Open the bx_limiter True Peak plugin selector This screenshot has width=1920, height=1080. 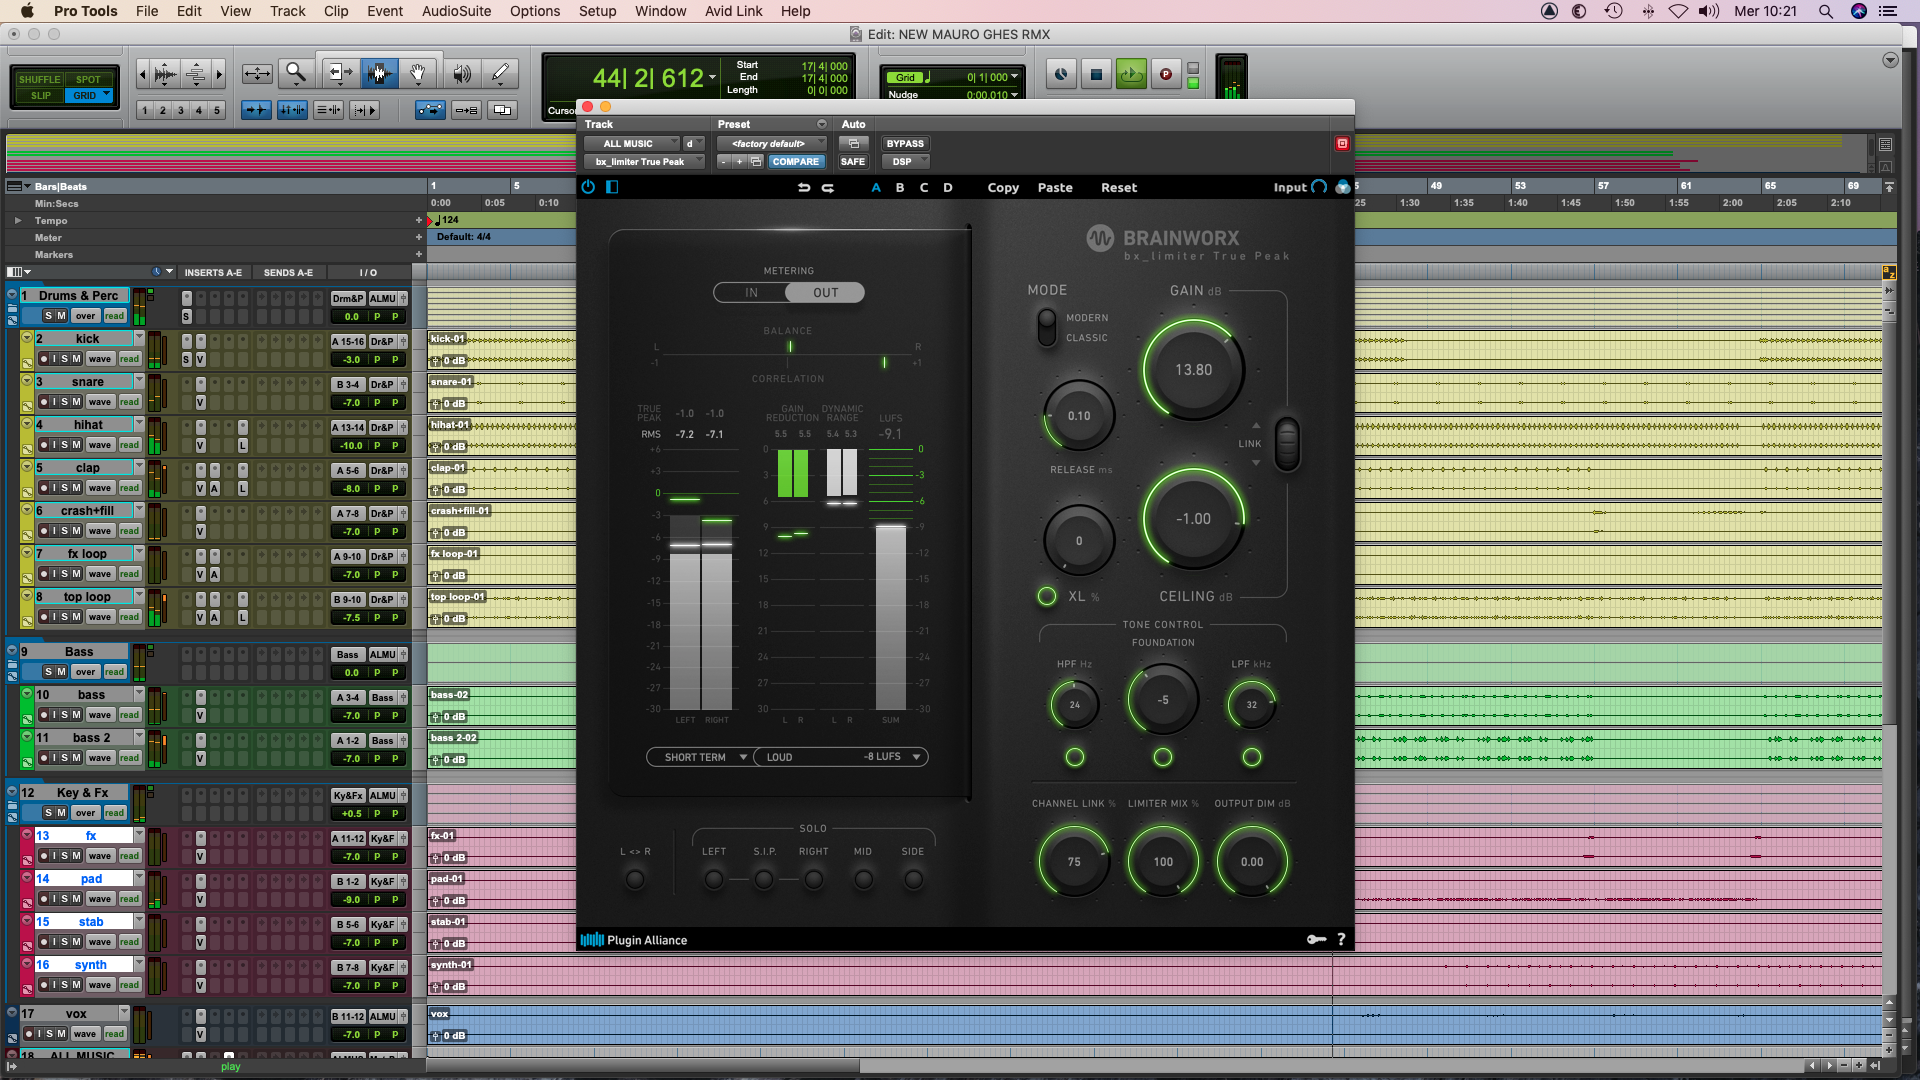[x=645, y=162]
